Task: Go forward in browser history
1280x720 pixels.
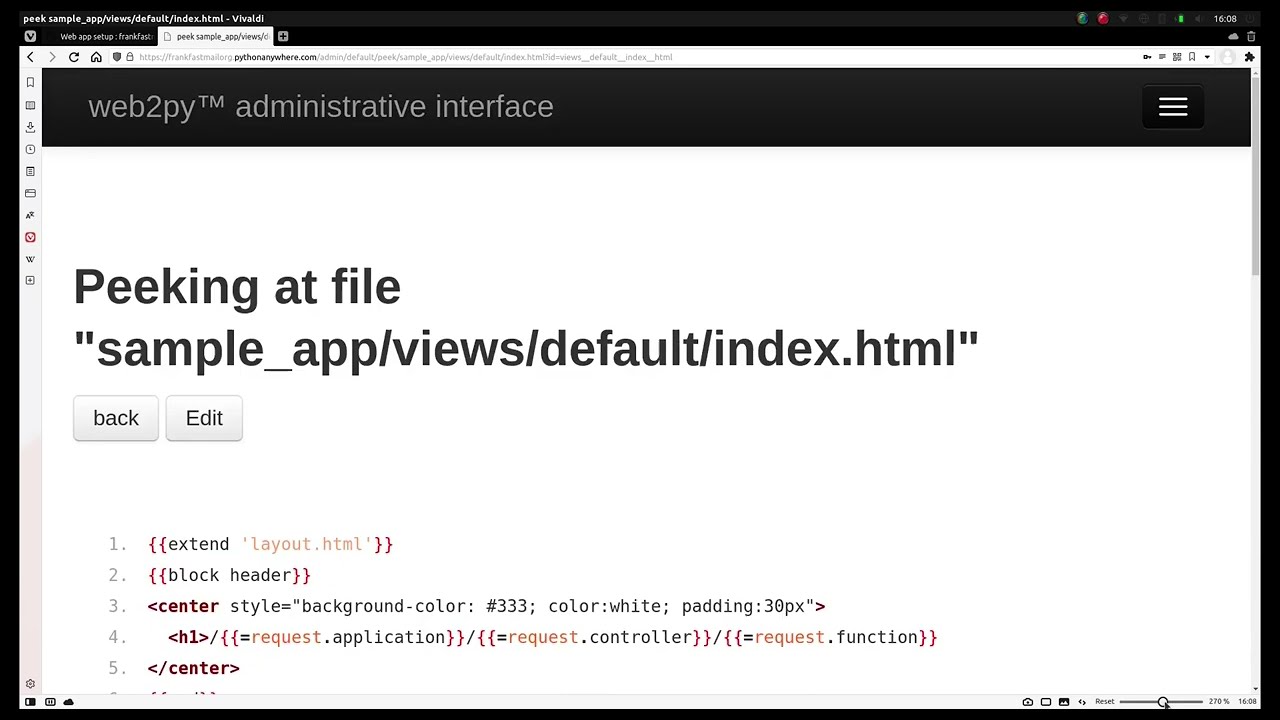Action: (x=52, y=57)
